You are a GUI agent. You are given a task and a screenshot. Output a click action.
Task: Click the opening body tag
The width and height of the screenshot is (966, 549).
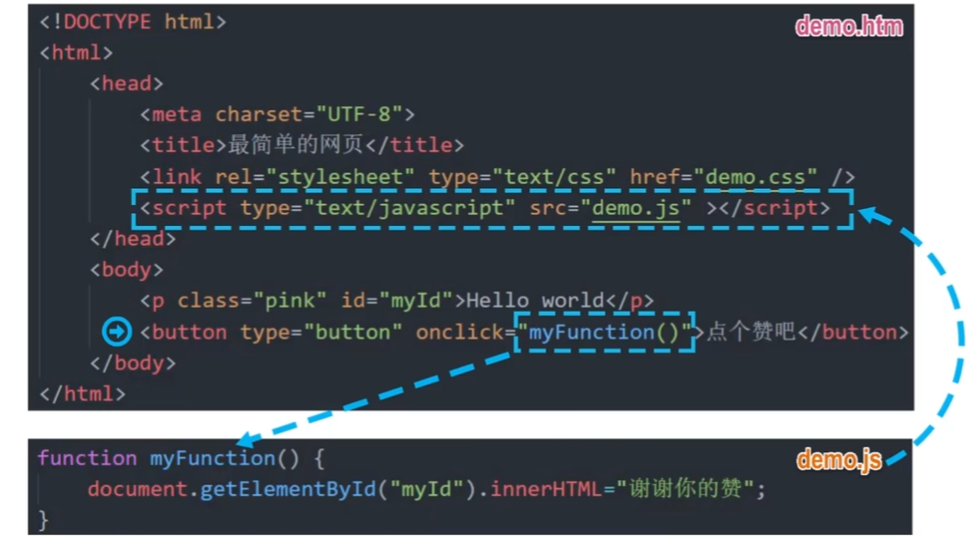(x=126, y=270)
